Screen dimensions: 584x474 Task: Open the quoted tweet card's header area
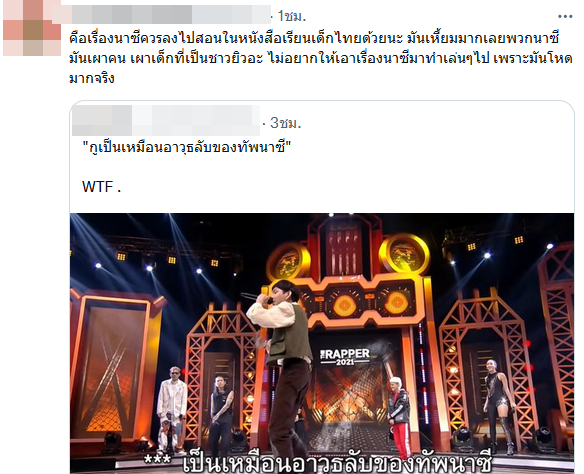(x=322, y=122)
